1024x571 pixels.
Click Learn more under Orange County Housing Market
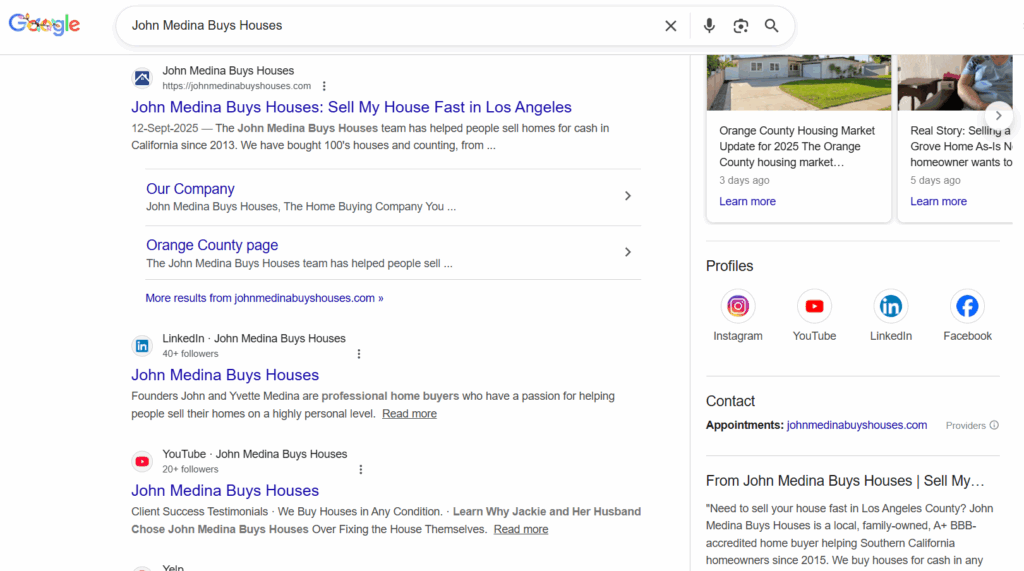click(747, 201)
